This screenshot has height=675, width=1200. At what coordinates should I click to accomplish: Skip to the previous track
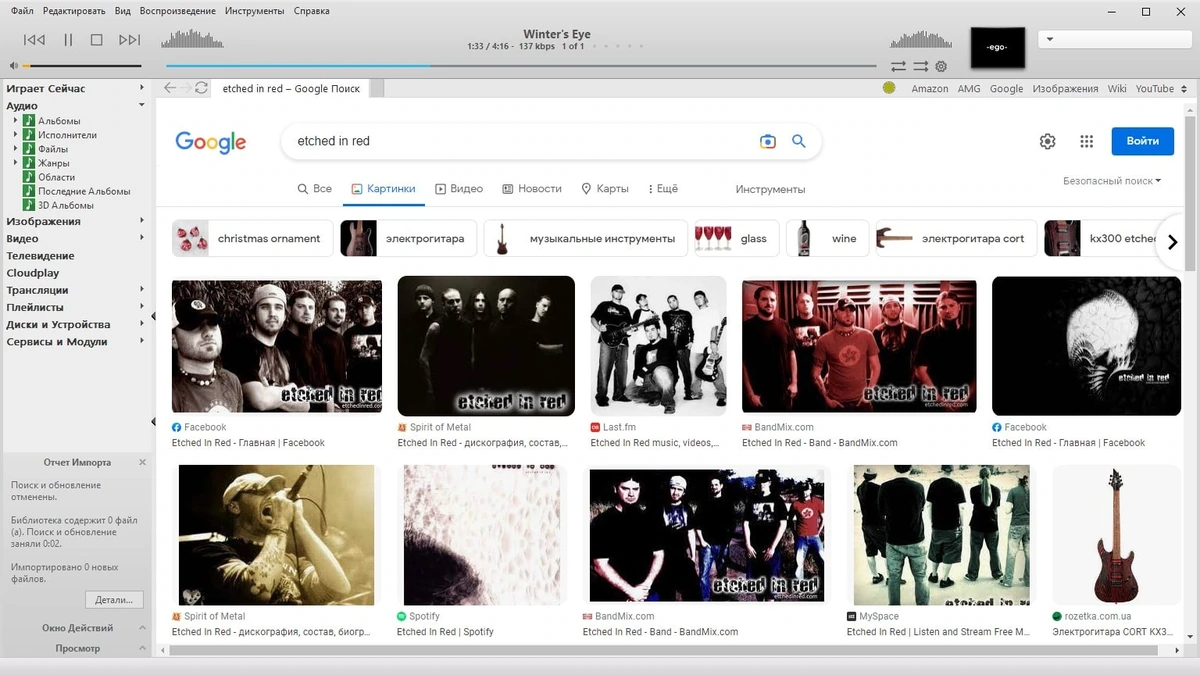tap(34, 40)
